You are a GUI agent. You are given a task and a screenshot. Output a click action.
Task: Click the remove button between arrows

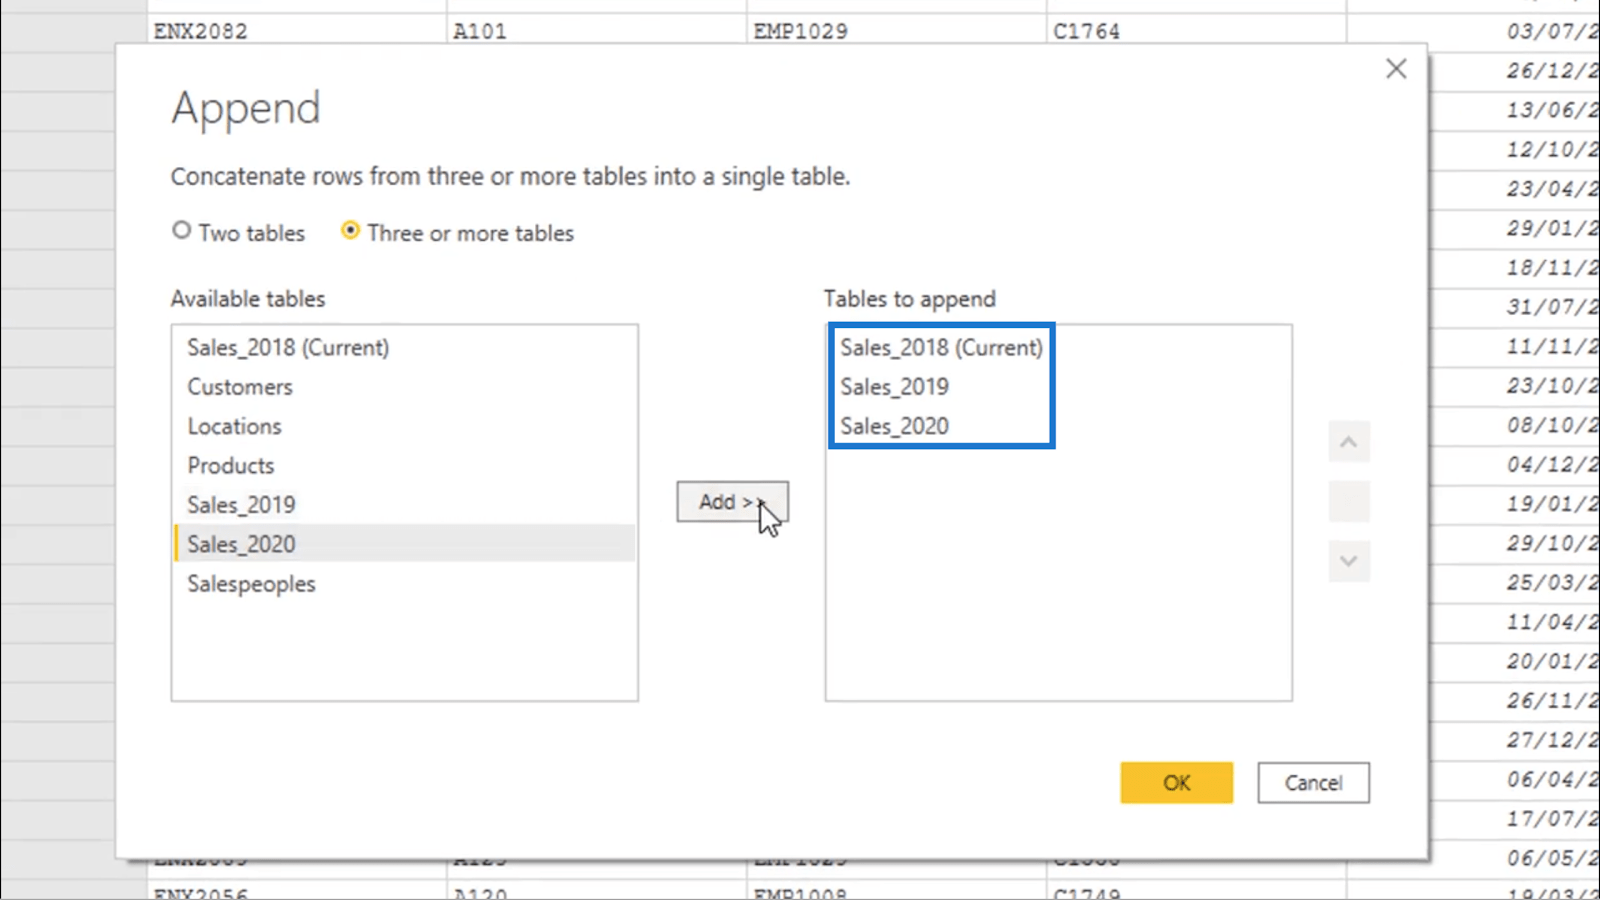coord(1348,501)
